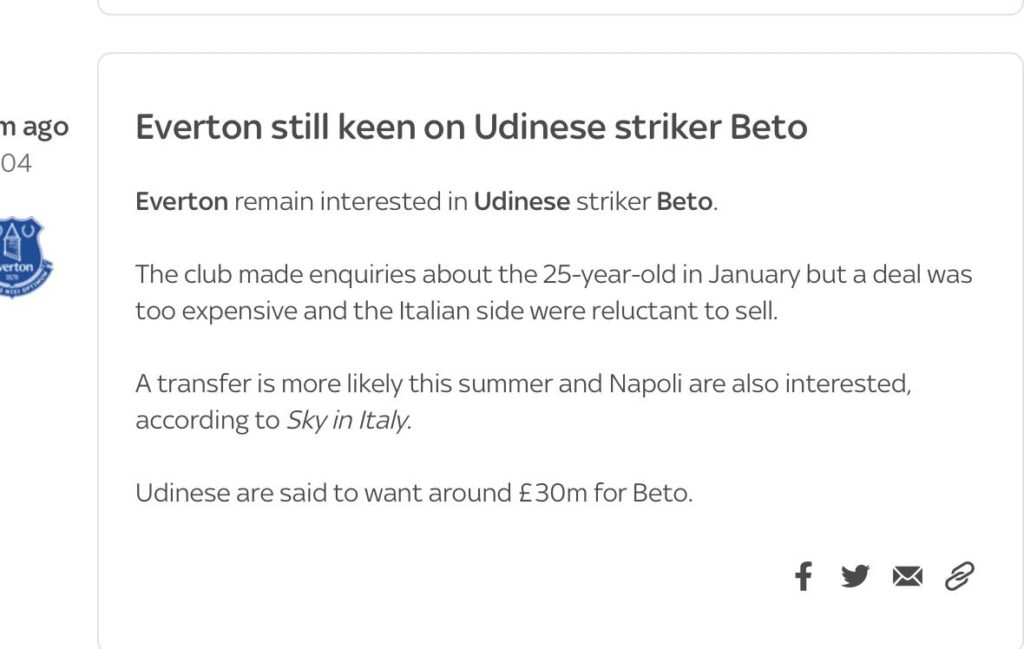Click the Everton club crest badge

coord(23,258)
